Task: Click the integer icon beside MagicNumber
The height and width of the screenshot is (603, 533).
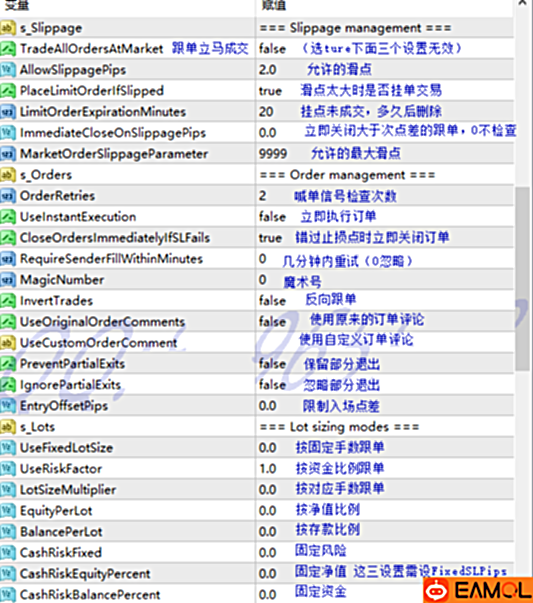Action: click(x=8, y=280)
